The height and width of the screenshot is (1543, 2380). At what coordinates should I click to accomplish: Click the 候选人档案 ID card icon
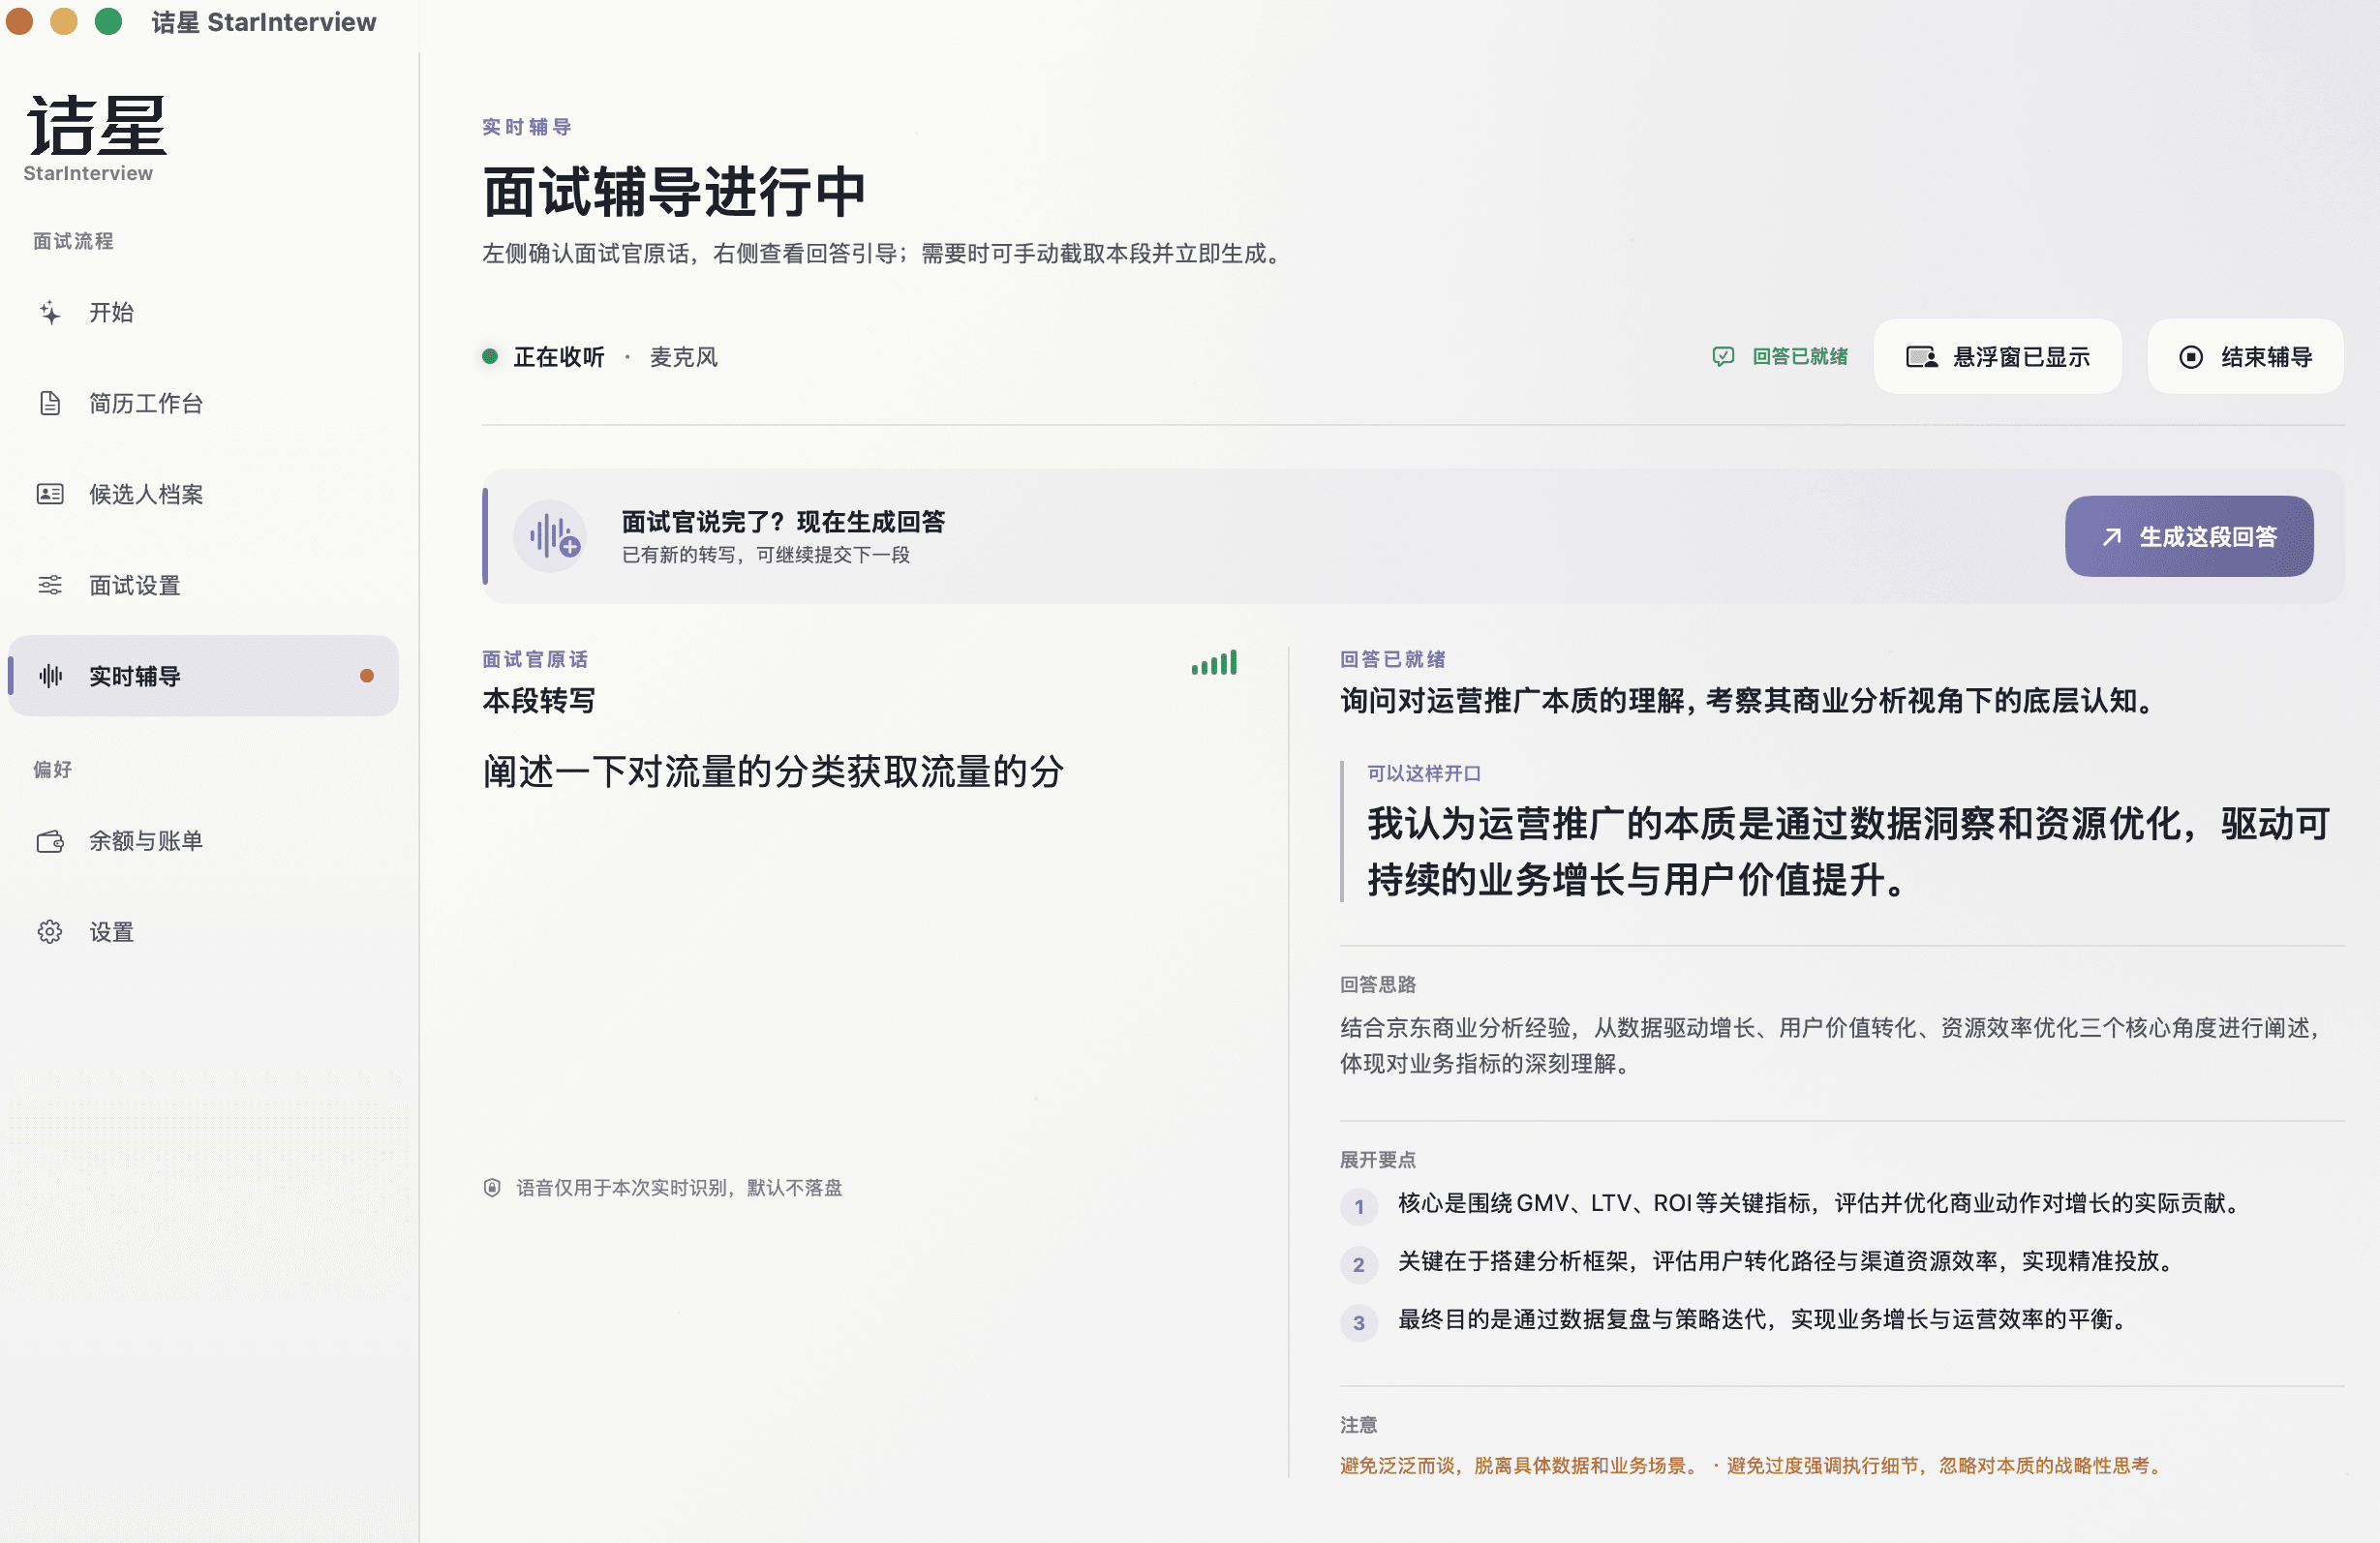click(x=50, y=494)
